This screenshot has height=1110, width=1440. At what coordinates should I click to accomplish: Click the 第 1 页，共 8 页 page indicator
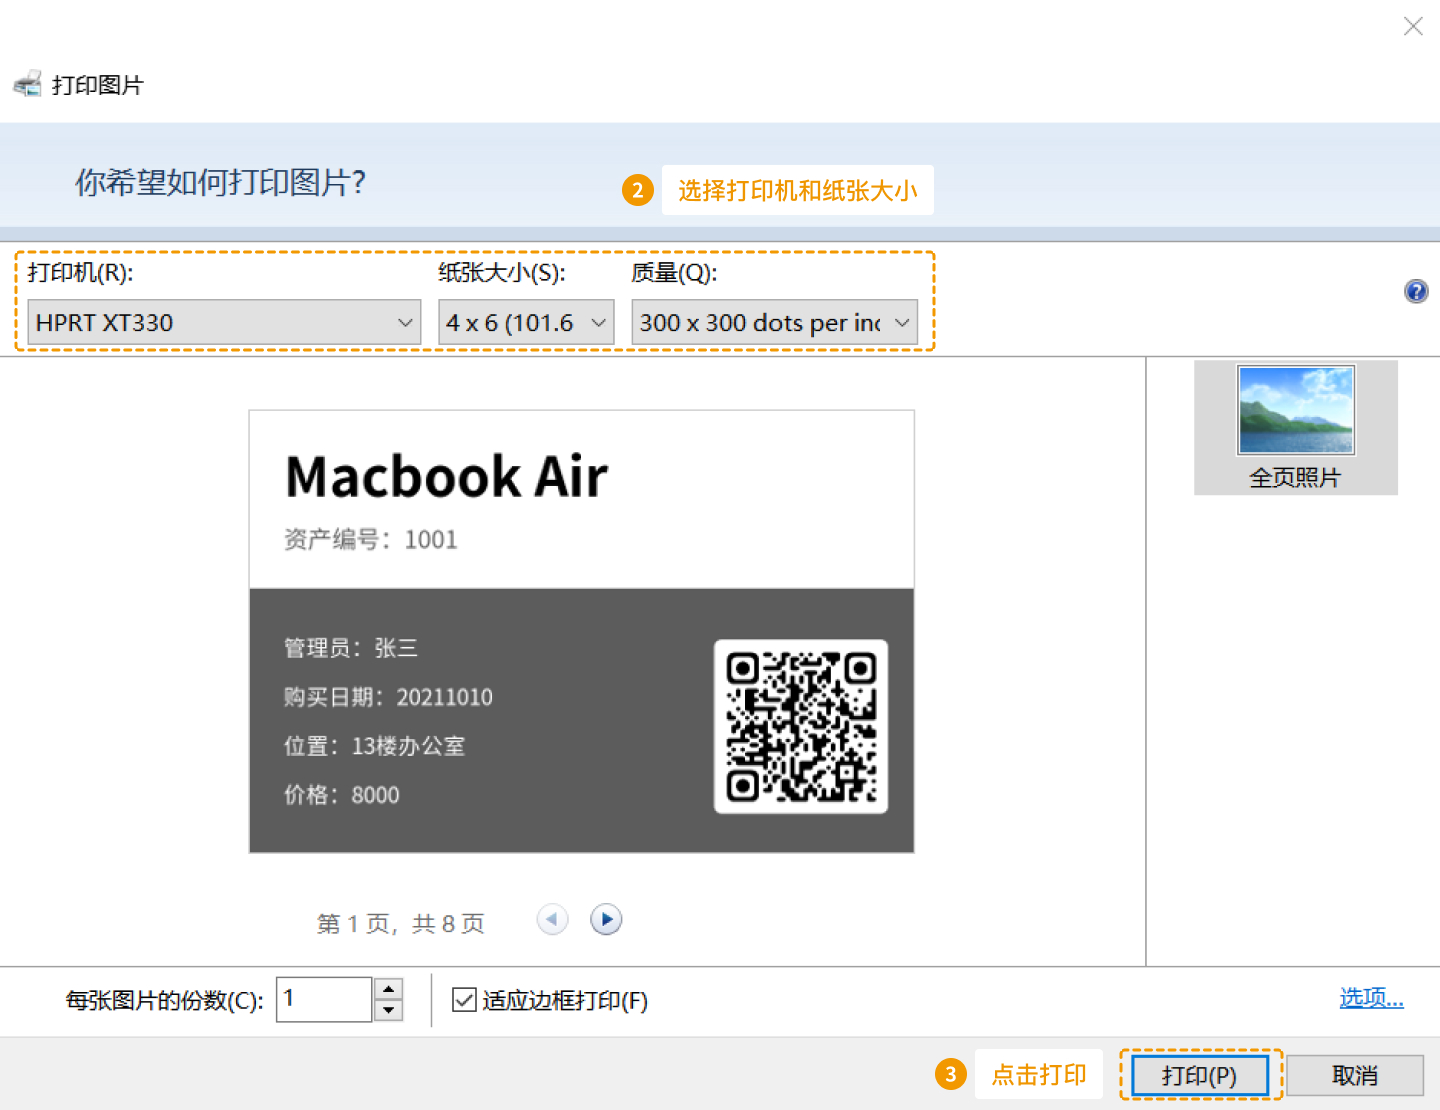click(401, 923)
